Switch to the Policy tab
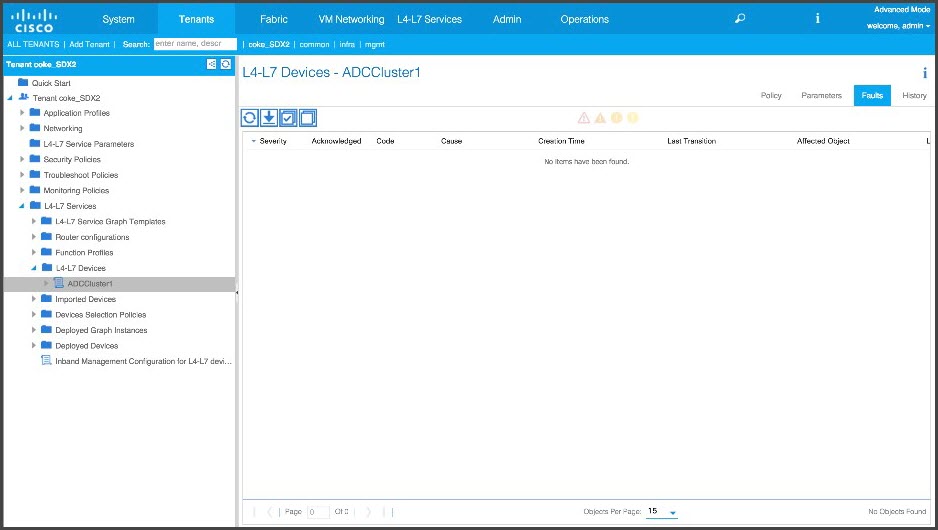 [x=771, y=95]
